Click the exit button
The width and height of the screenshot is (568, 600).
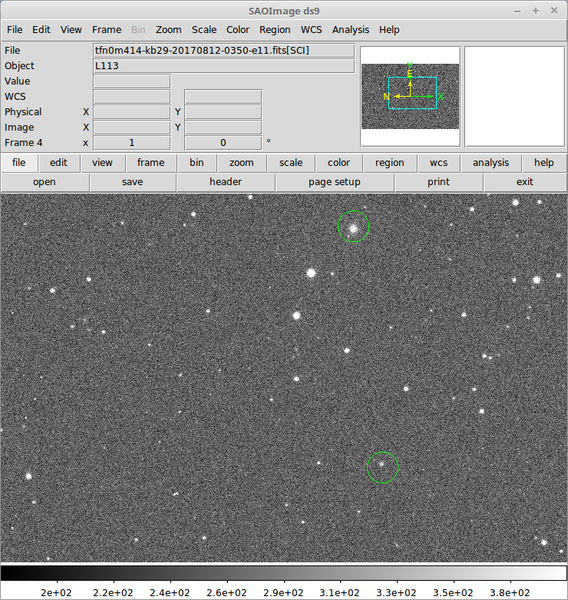[525, 182]
